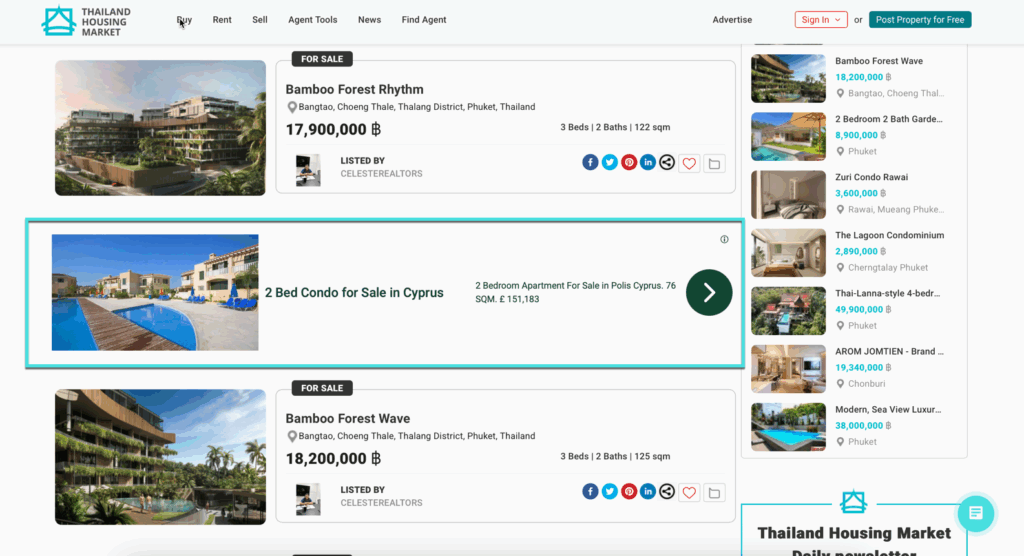Share Bamboo Forest Wave on LinkedIn
Image resolution: width=1024 pixels, height=556 pixels.
click(x=648, y=491)
